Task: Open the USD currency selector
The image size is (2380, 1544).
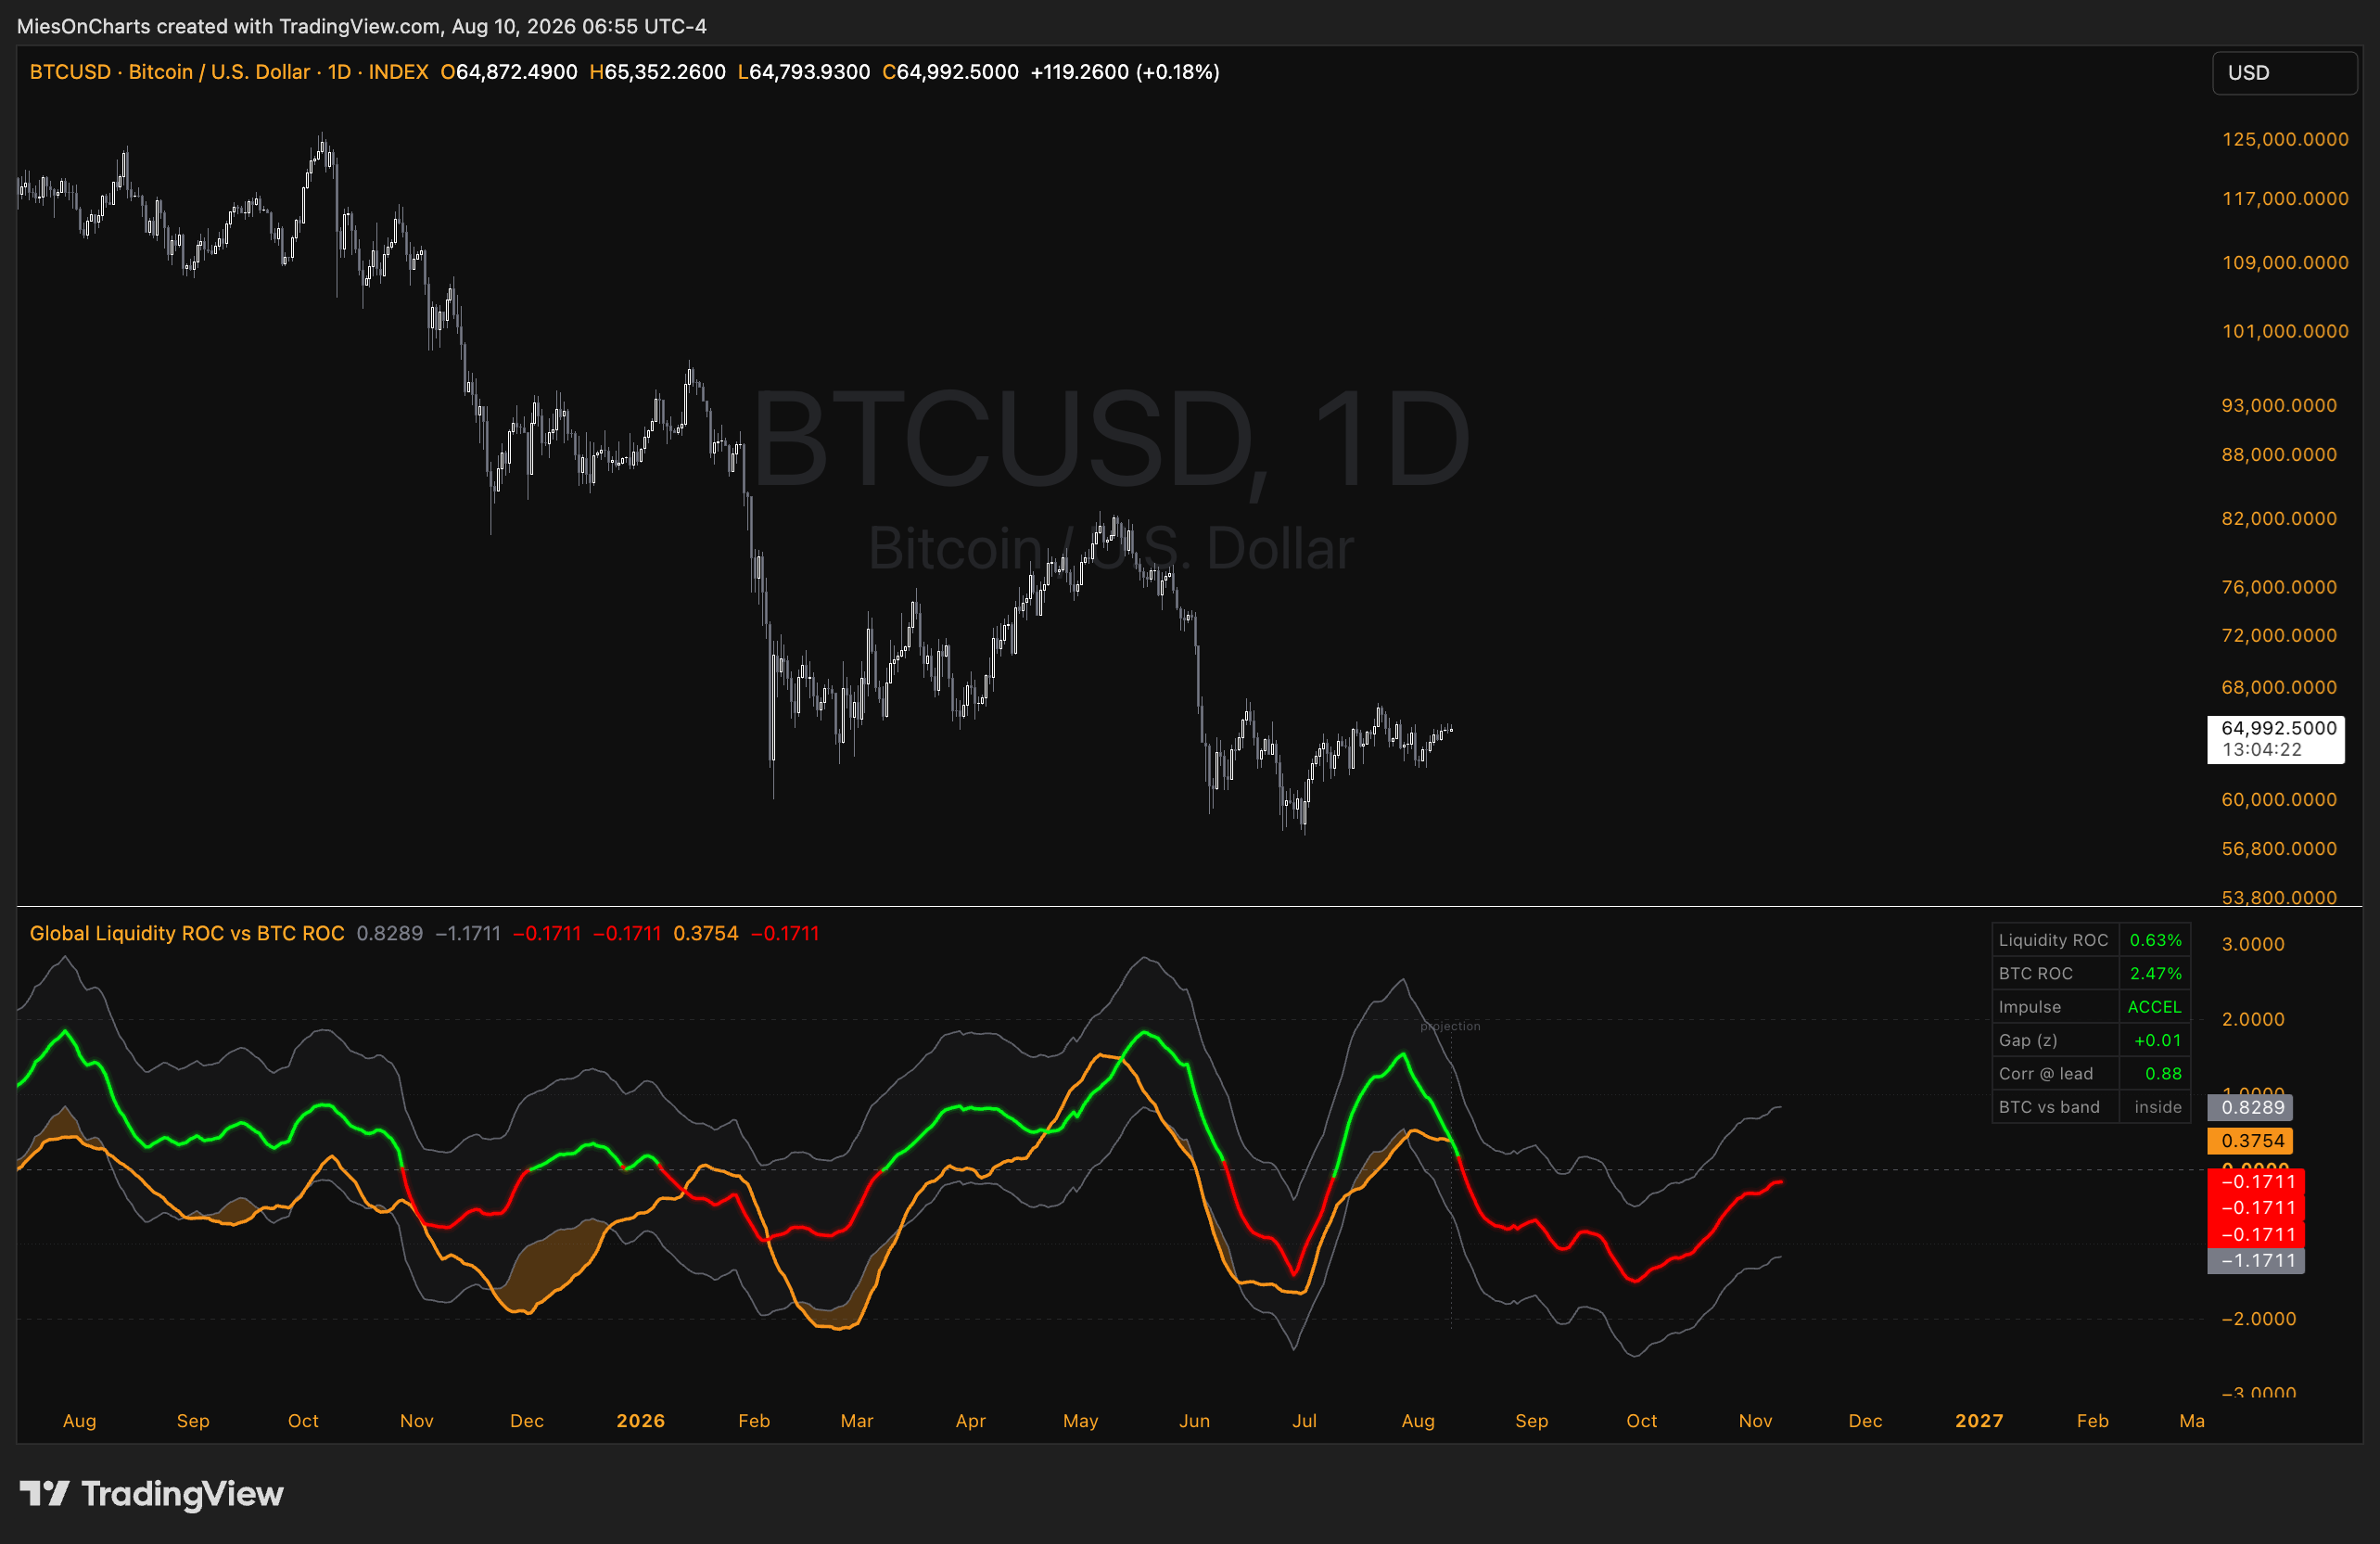Action: click(2285, 73)
